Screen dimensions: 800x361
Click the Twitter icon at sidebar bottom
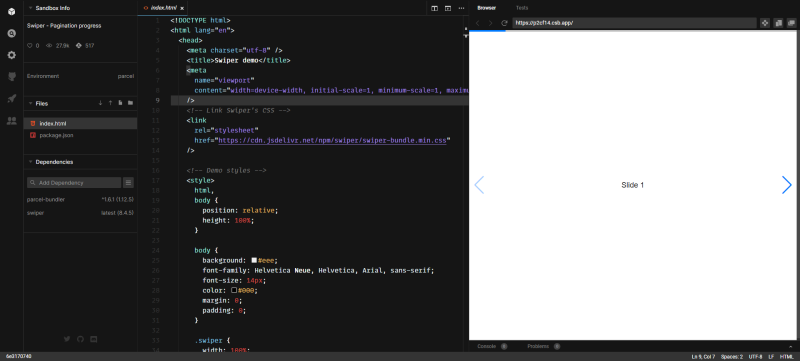pyautogui.click(x=67, y=339)
